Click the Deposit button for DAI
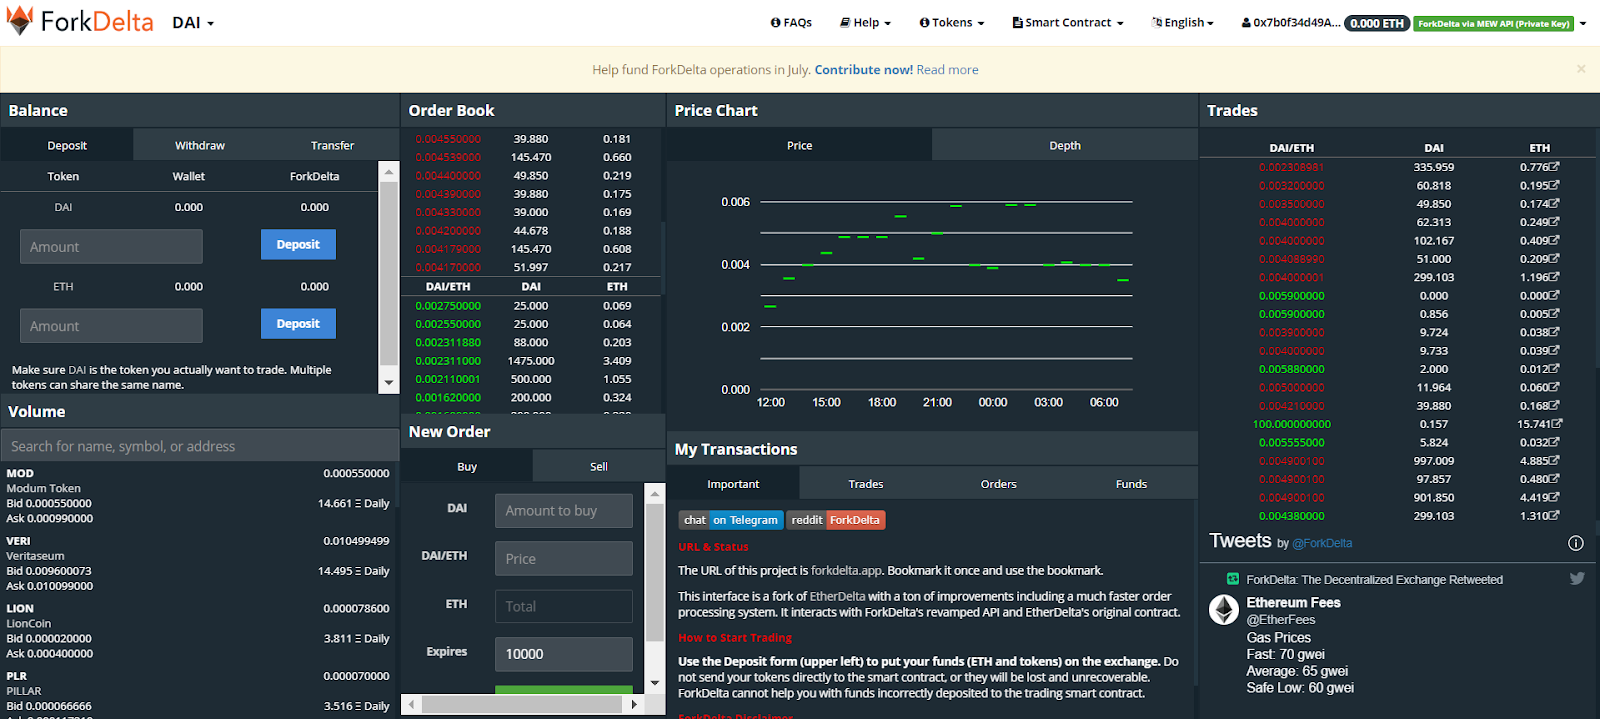The width and height of the screenshot is (1600, 719). coord(298,244)
